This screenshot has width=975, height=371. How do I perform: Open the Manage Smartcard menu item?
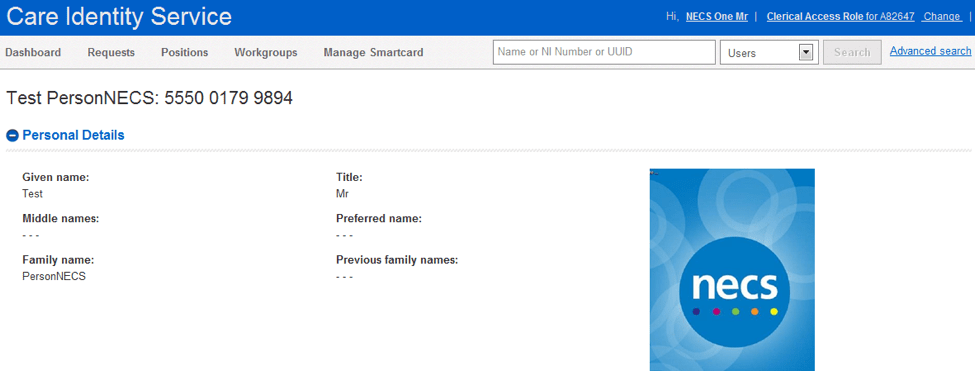(x=373, y=53)
